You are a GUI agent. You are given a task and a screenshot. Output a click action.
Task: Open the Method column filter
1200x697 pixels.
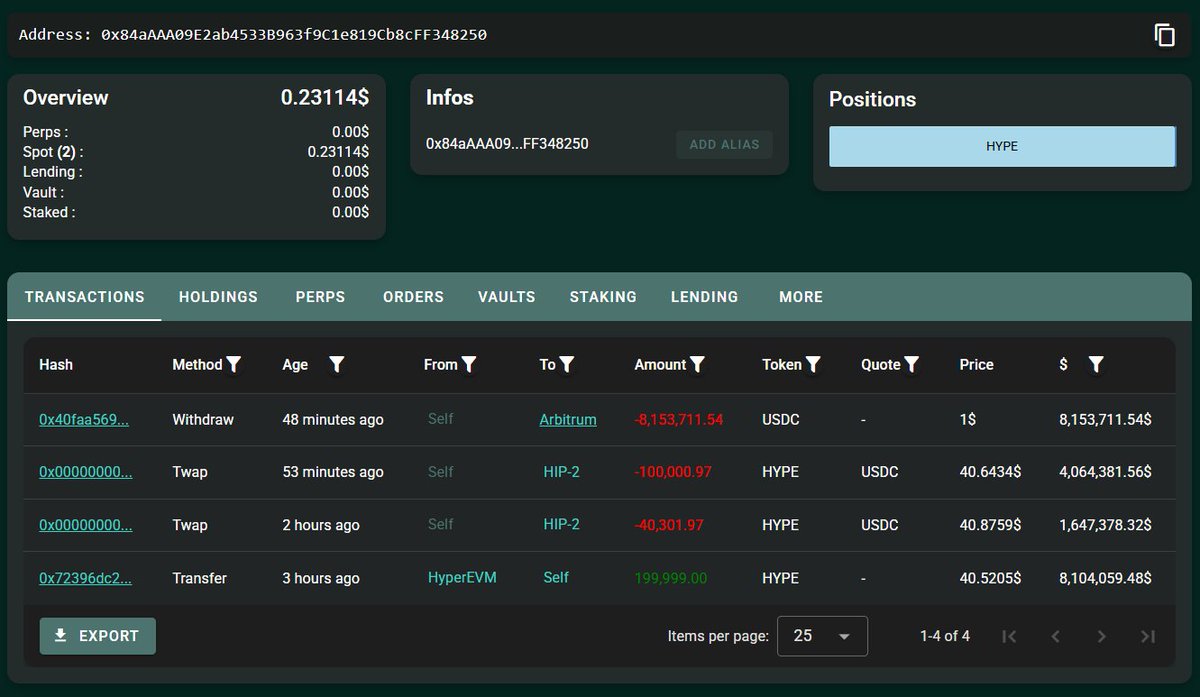(x=234, y=365)
